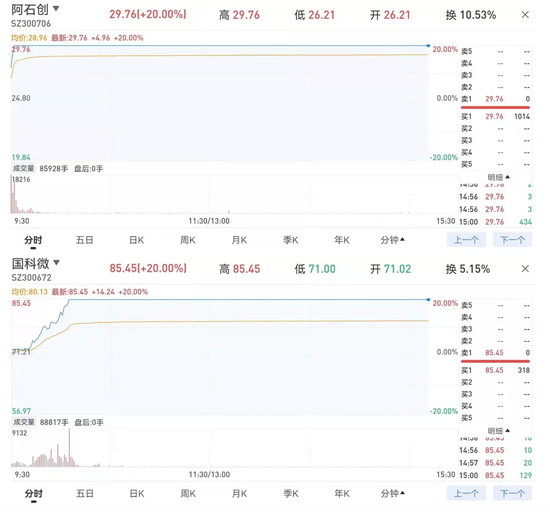Screen dimensions: 550x512
Task: Open stock selector dropdown next to 阿石创
Action: tap(56, 8)
